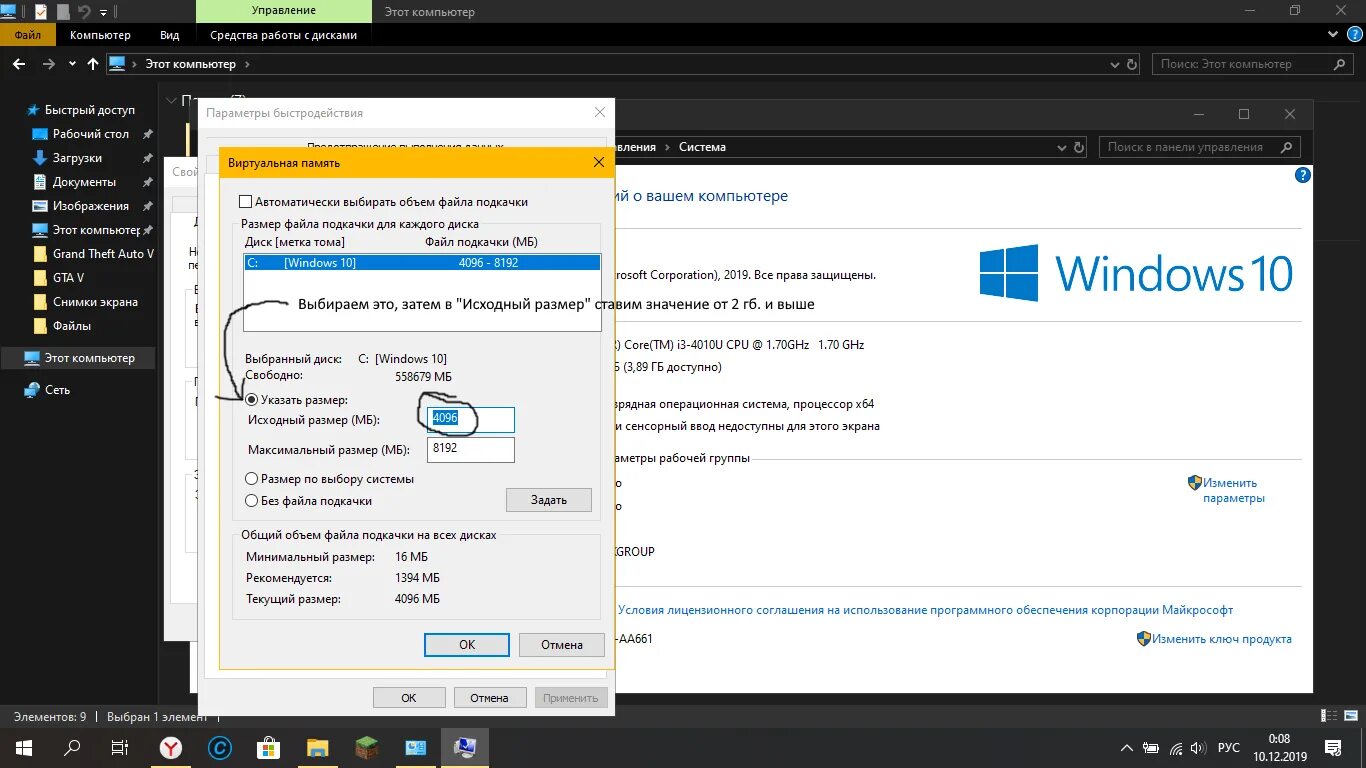The image size is (1366, 768).
Task: Select Этот компьютер in navigation tree
Action: click(79, 358)
